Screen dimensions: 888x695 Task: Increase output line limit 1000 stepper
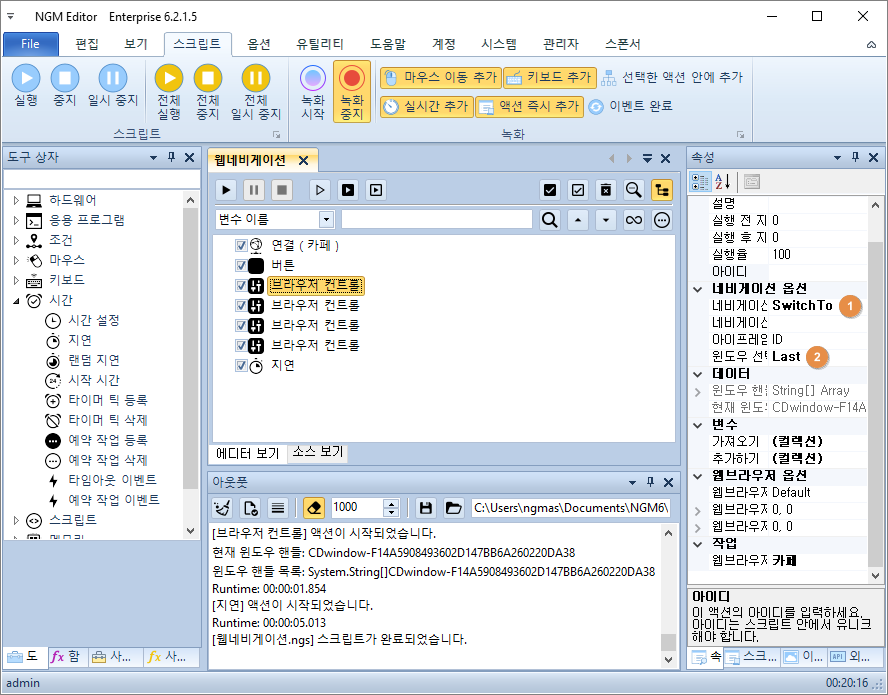point(391,503)
